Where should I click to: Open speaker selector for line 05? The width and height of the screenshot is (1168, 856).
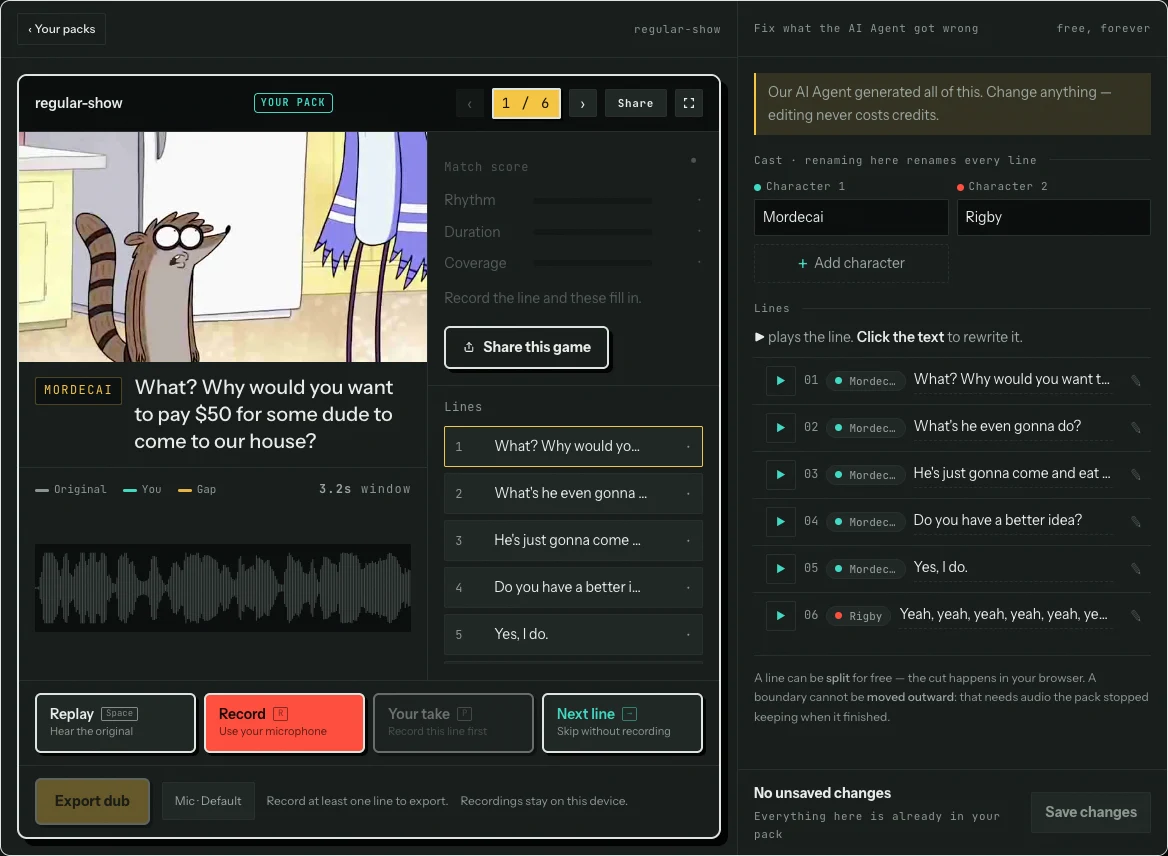tap(866, 568)
